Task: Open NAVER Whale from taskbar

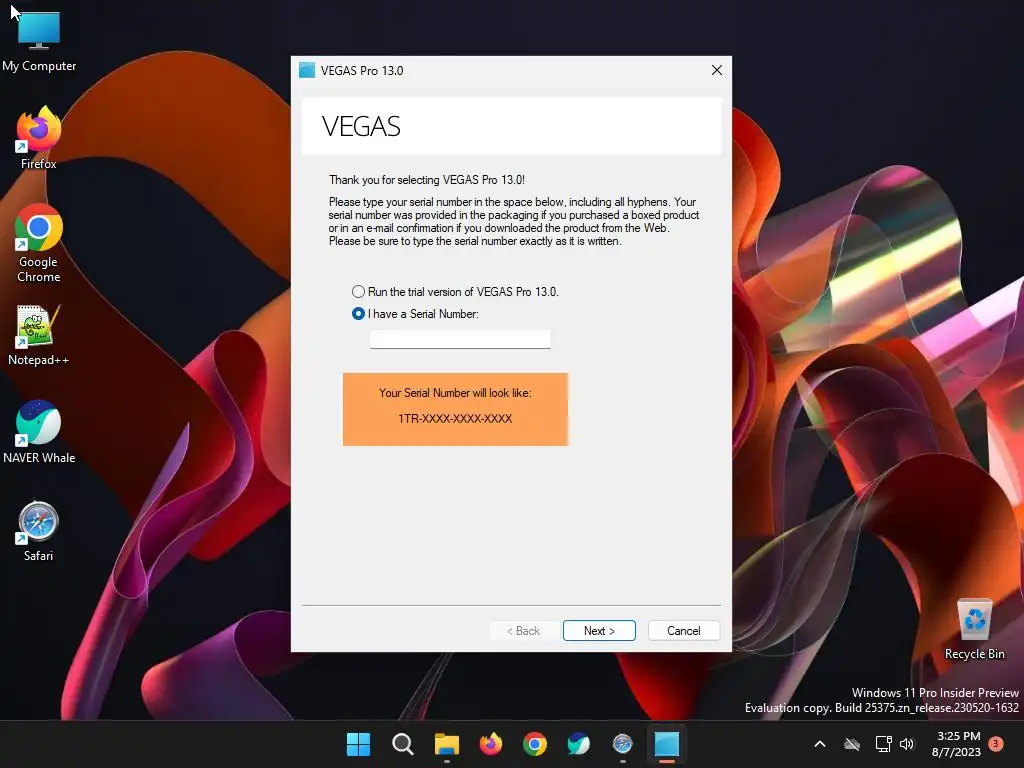Action: [579, 744]
